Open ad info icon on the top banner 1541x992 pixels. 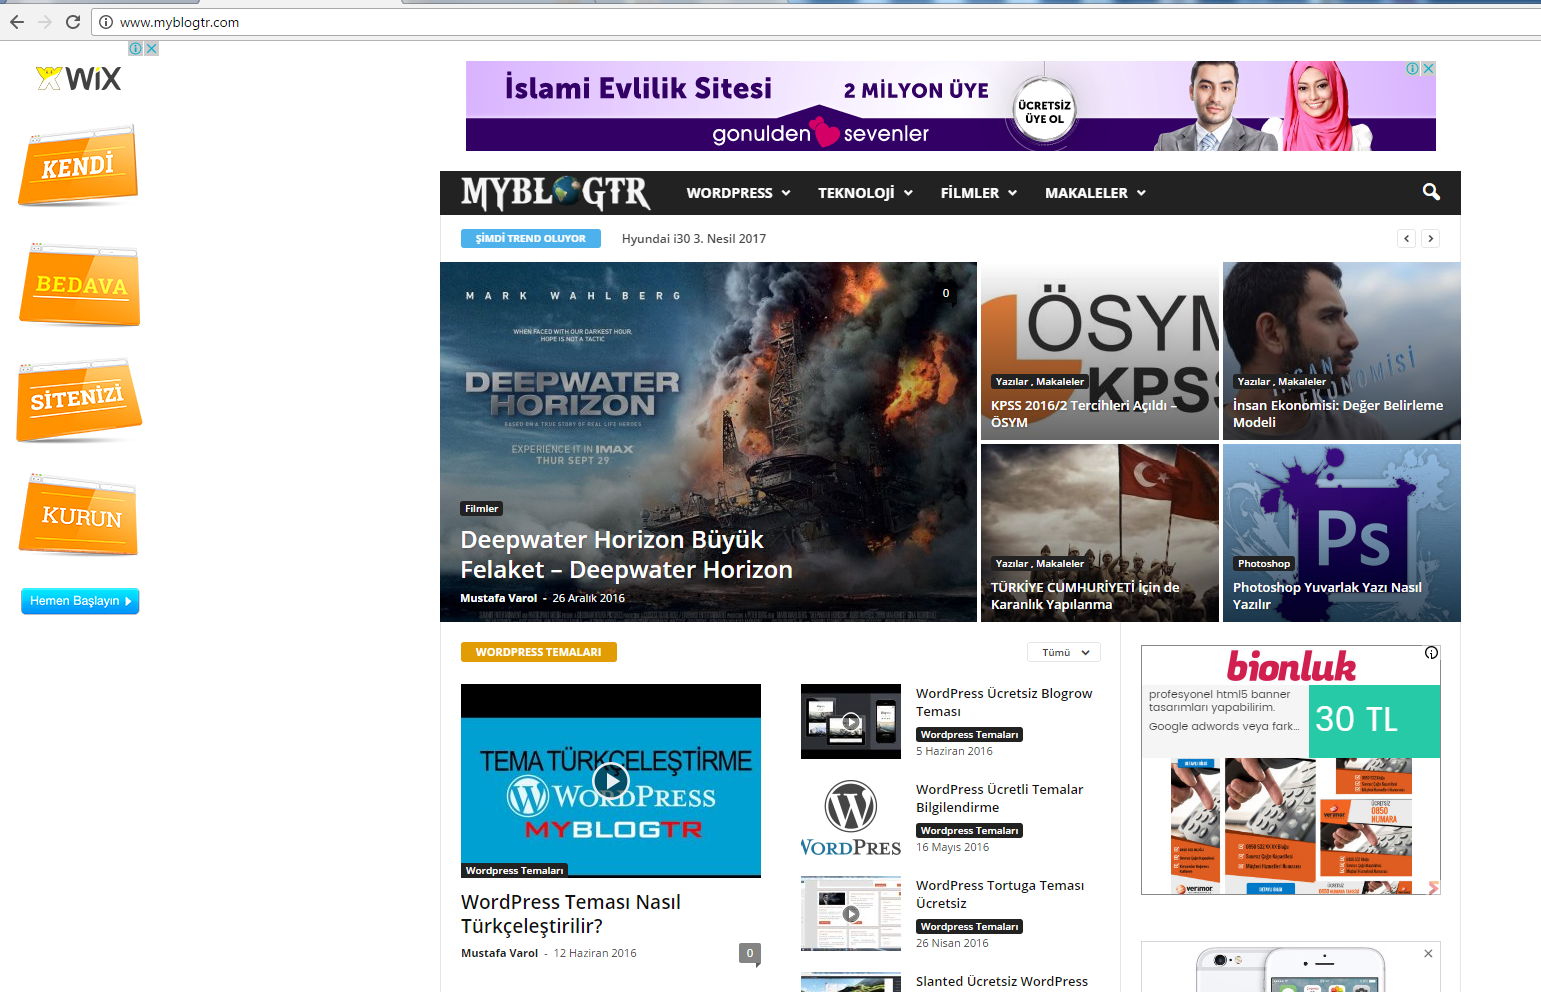pos(1413,68)
